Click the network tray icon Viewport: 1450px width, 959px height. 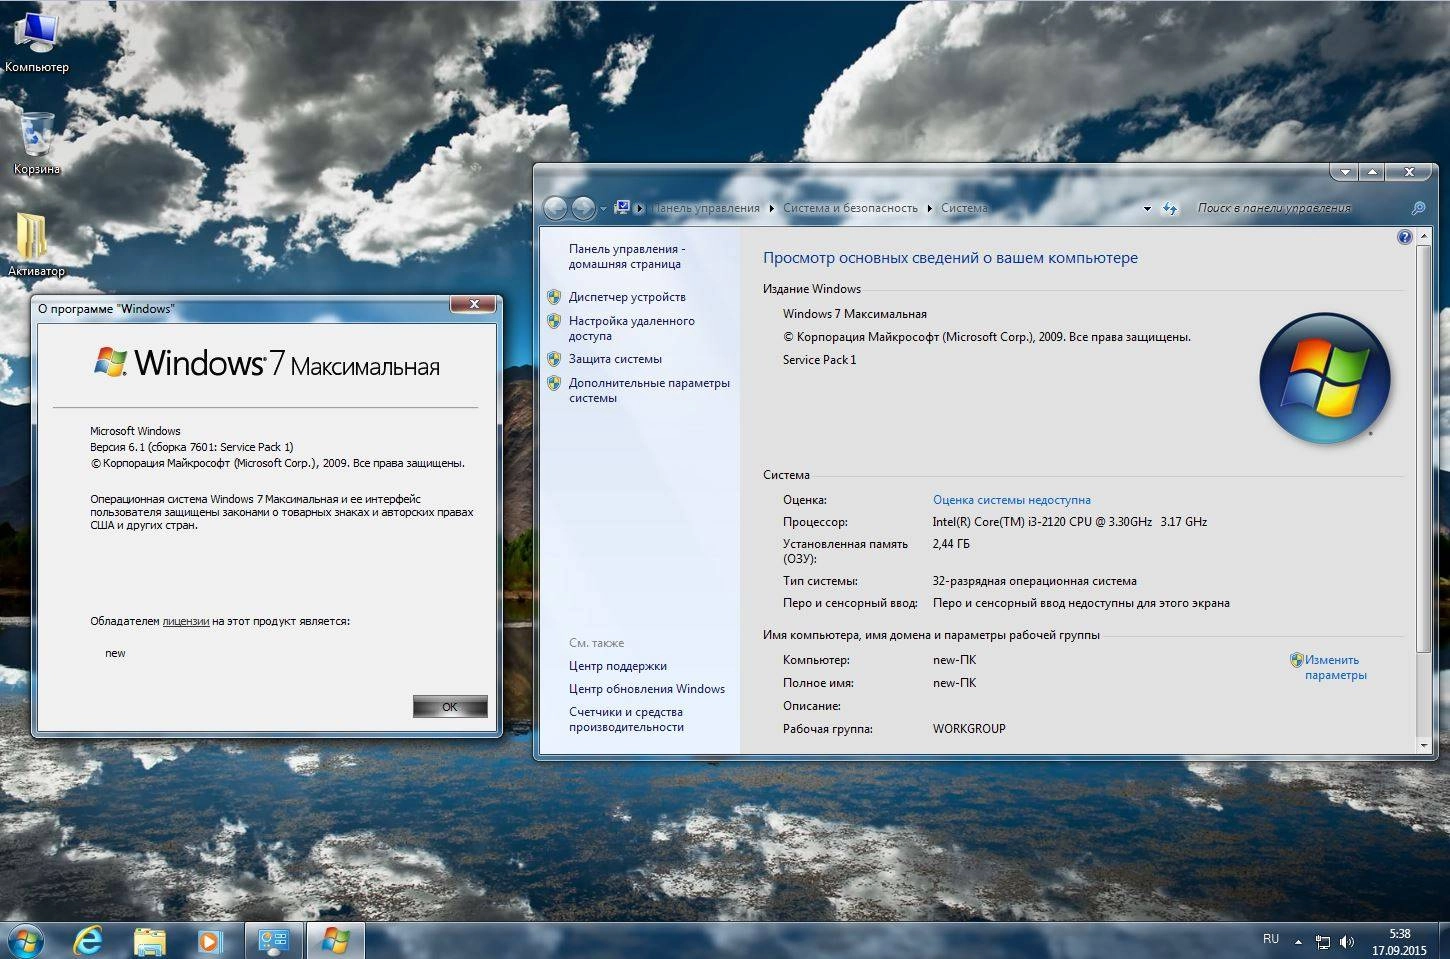(x=1323, y=942)
